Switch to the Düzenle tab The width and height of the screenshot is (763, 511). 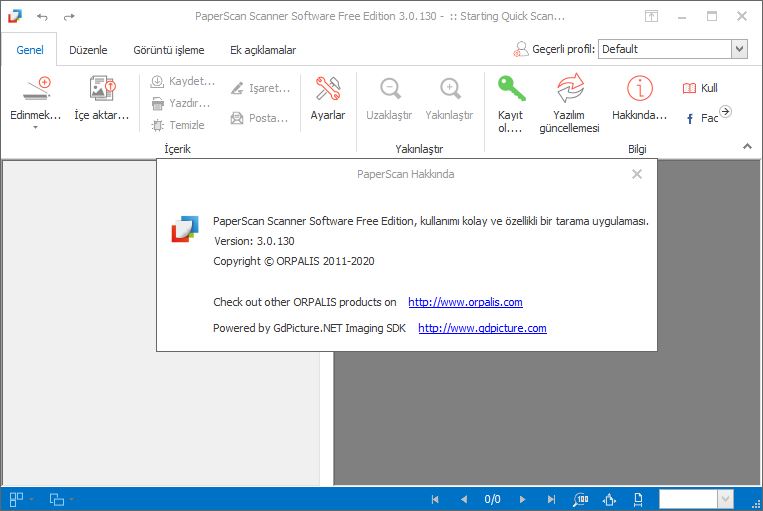coord(88,50)
